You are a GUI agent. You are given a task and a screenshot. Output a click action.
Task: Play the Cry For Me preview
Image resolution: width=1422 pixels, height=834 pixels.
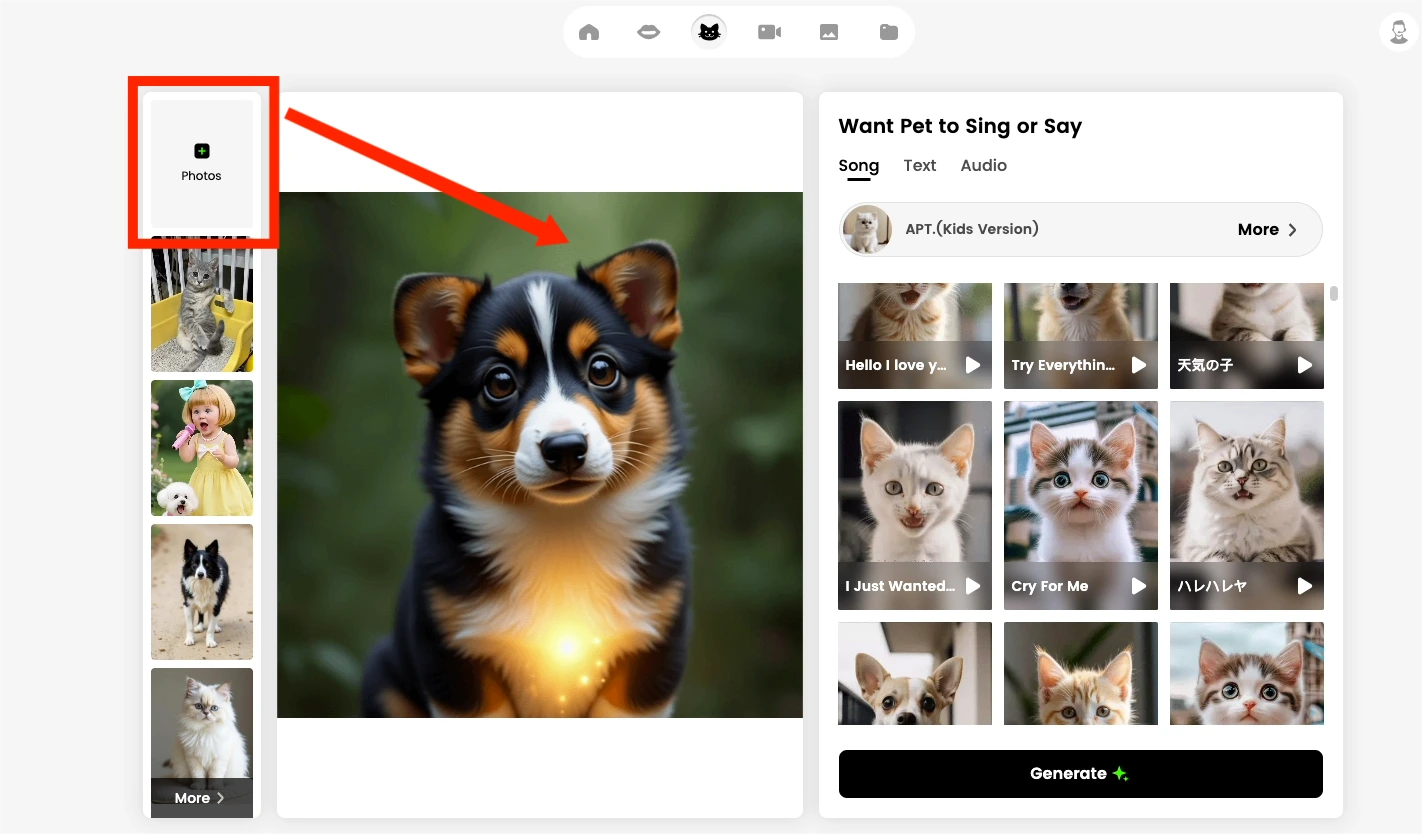point(1138,586)
